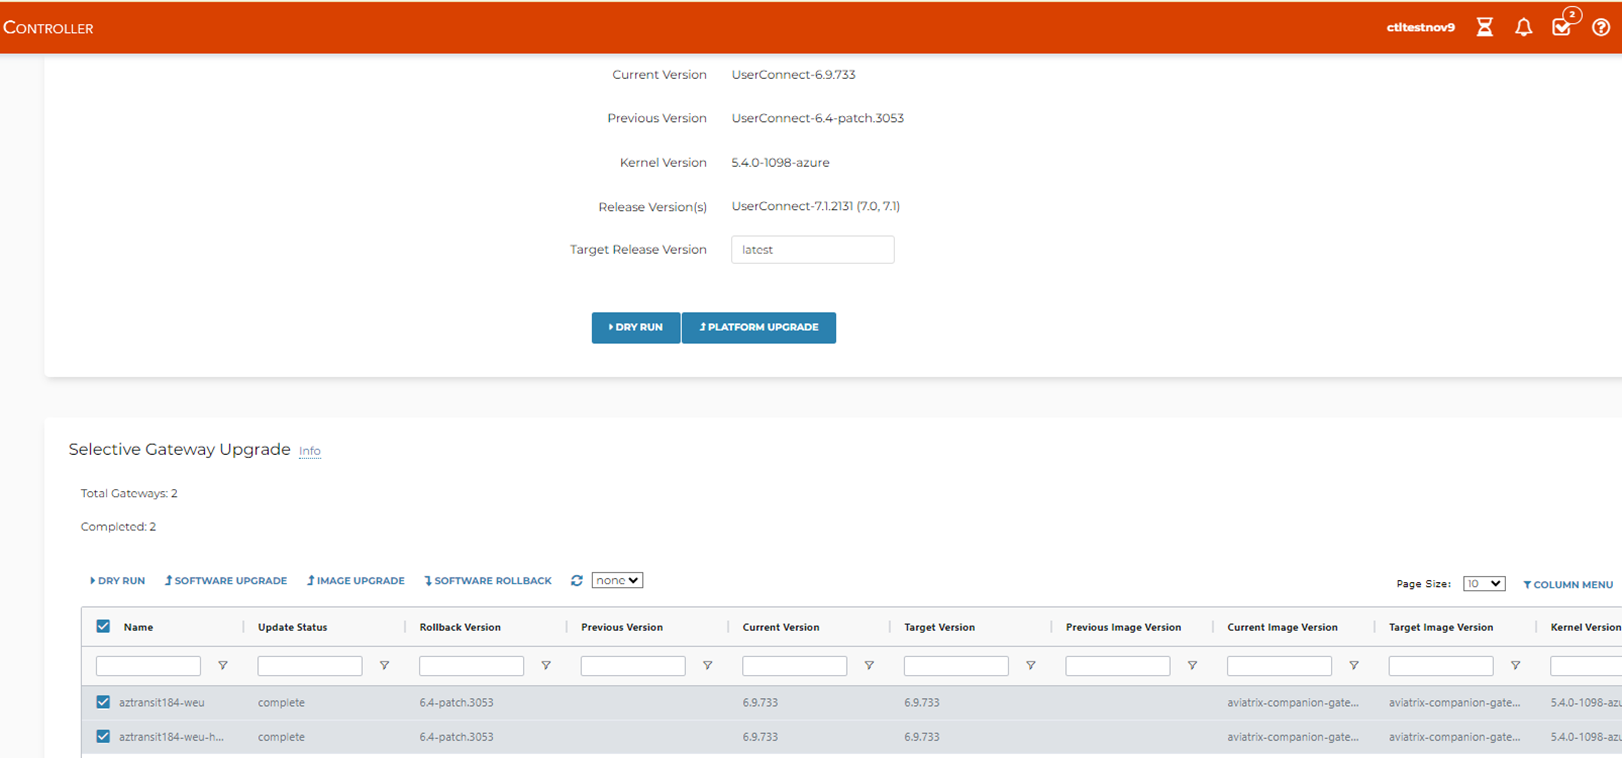Click 'complete' status in aztransit184-weu row
The image size is (1622, 758).
point(281,703)
